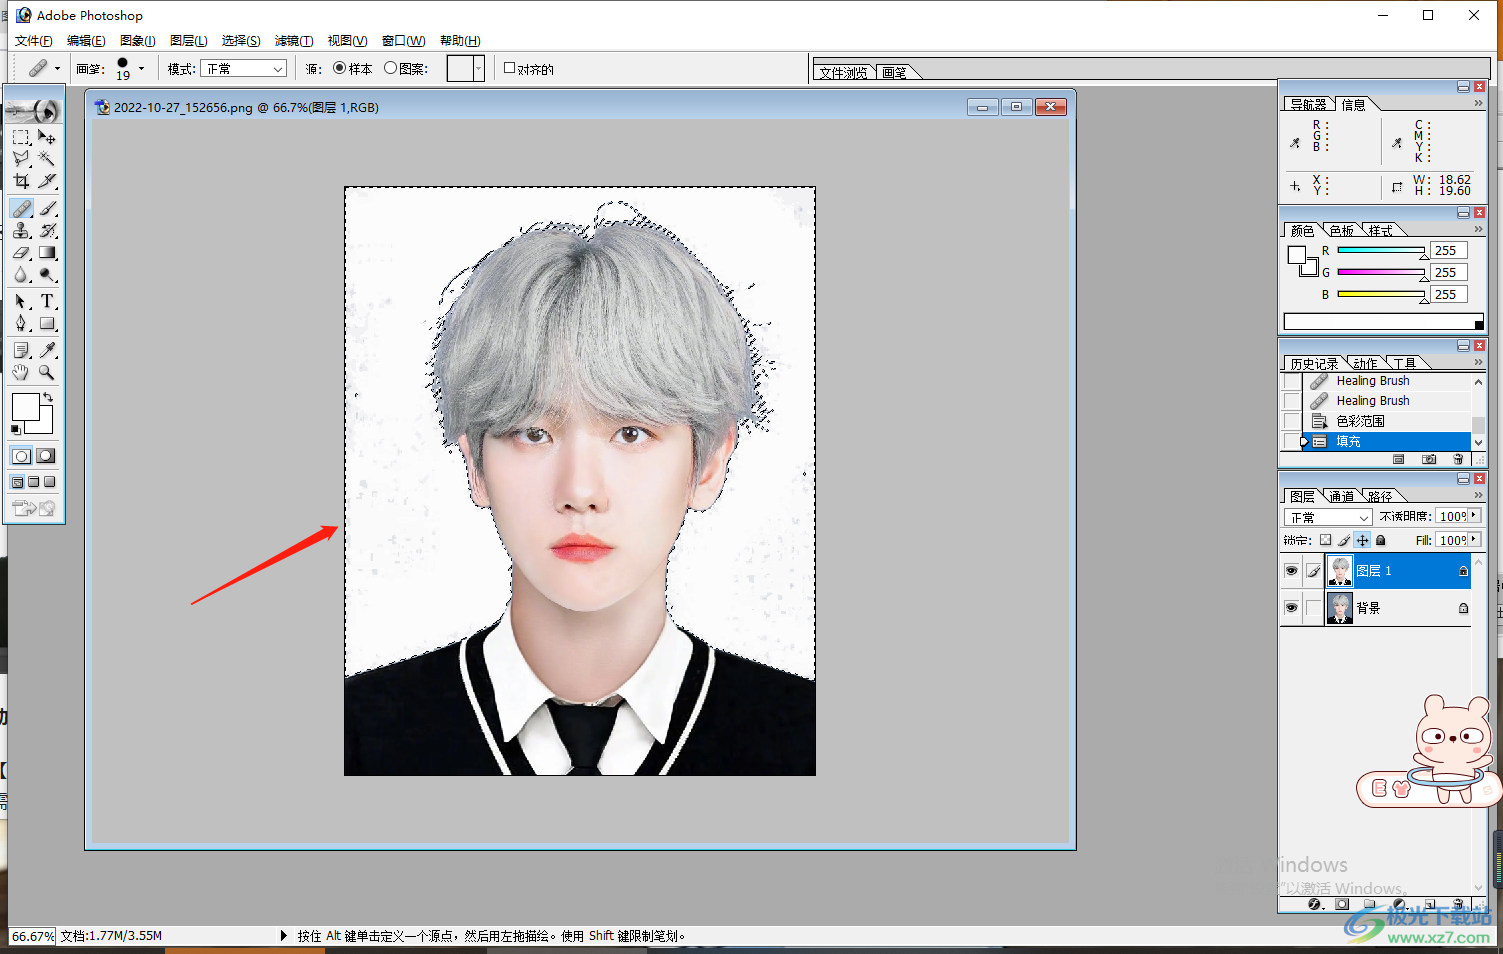Select the Healing Brush tool in toolbox
The image size is (1503, 954).
click(21, 208)
